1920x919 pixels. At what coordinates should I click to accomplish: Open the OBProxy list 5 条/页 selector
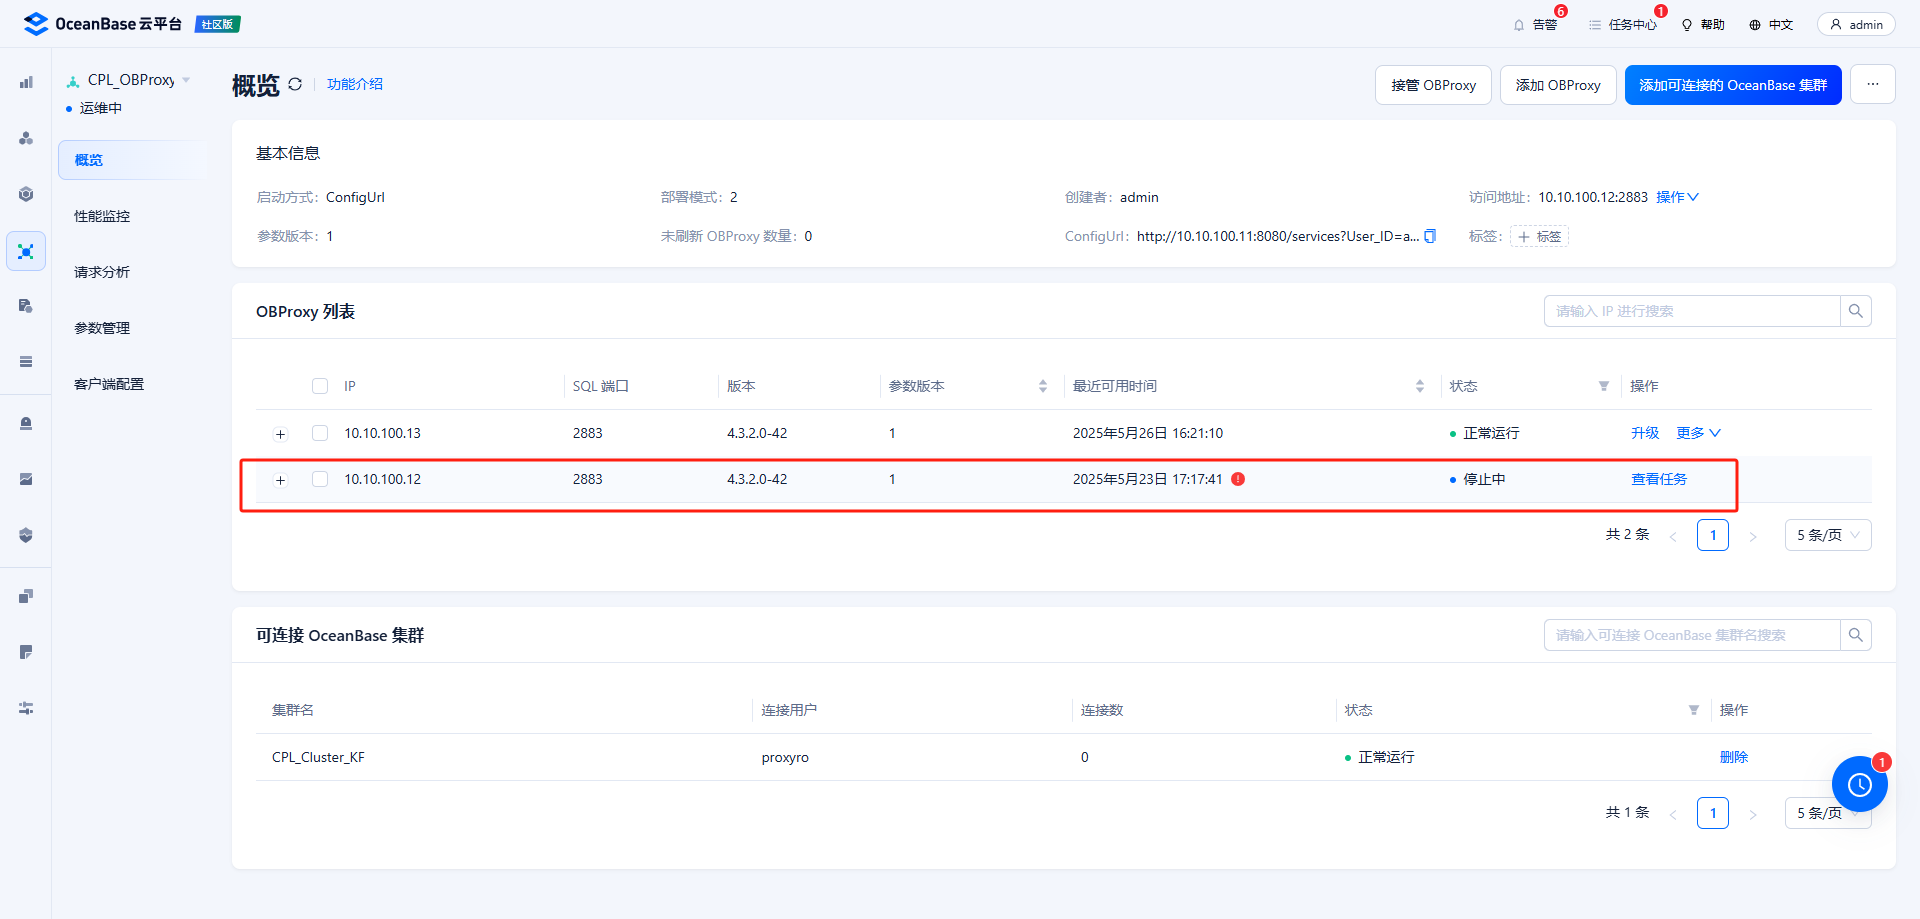(x=1828, y=535)
